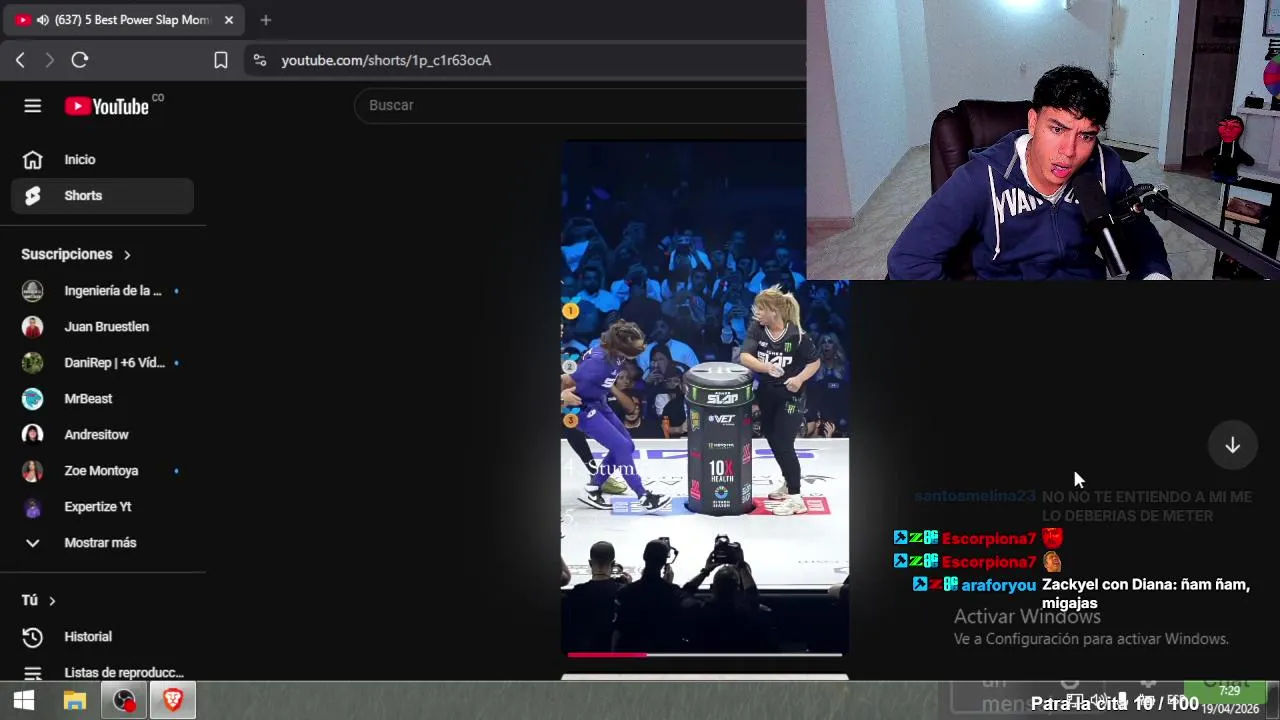Select the 5 Best Power Slap tab
Viewport: 1280px width, 720px height.
[x=123, y=20]
